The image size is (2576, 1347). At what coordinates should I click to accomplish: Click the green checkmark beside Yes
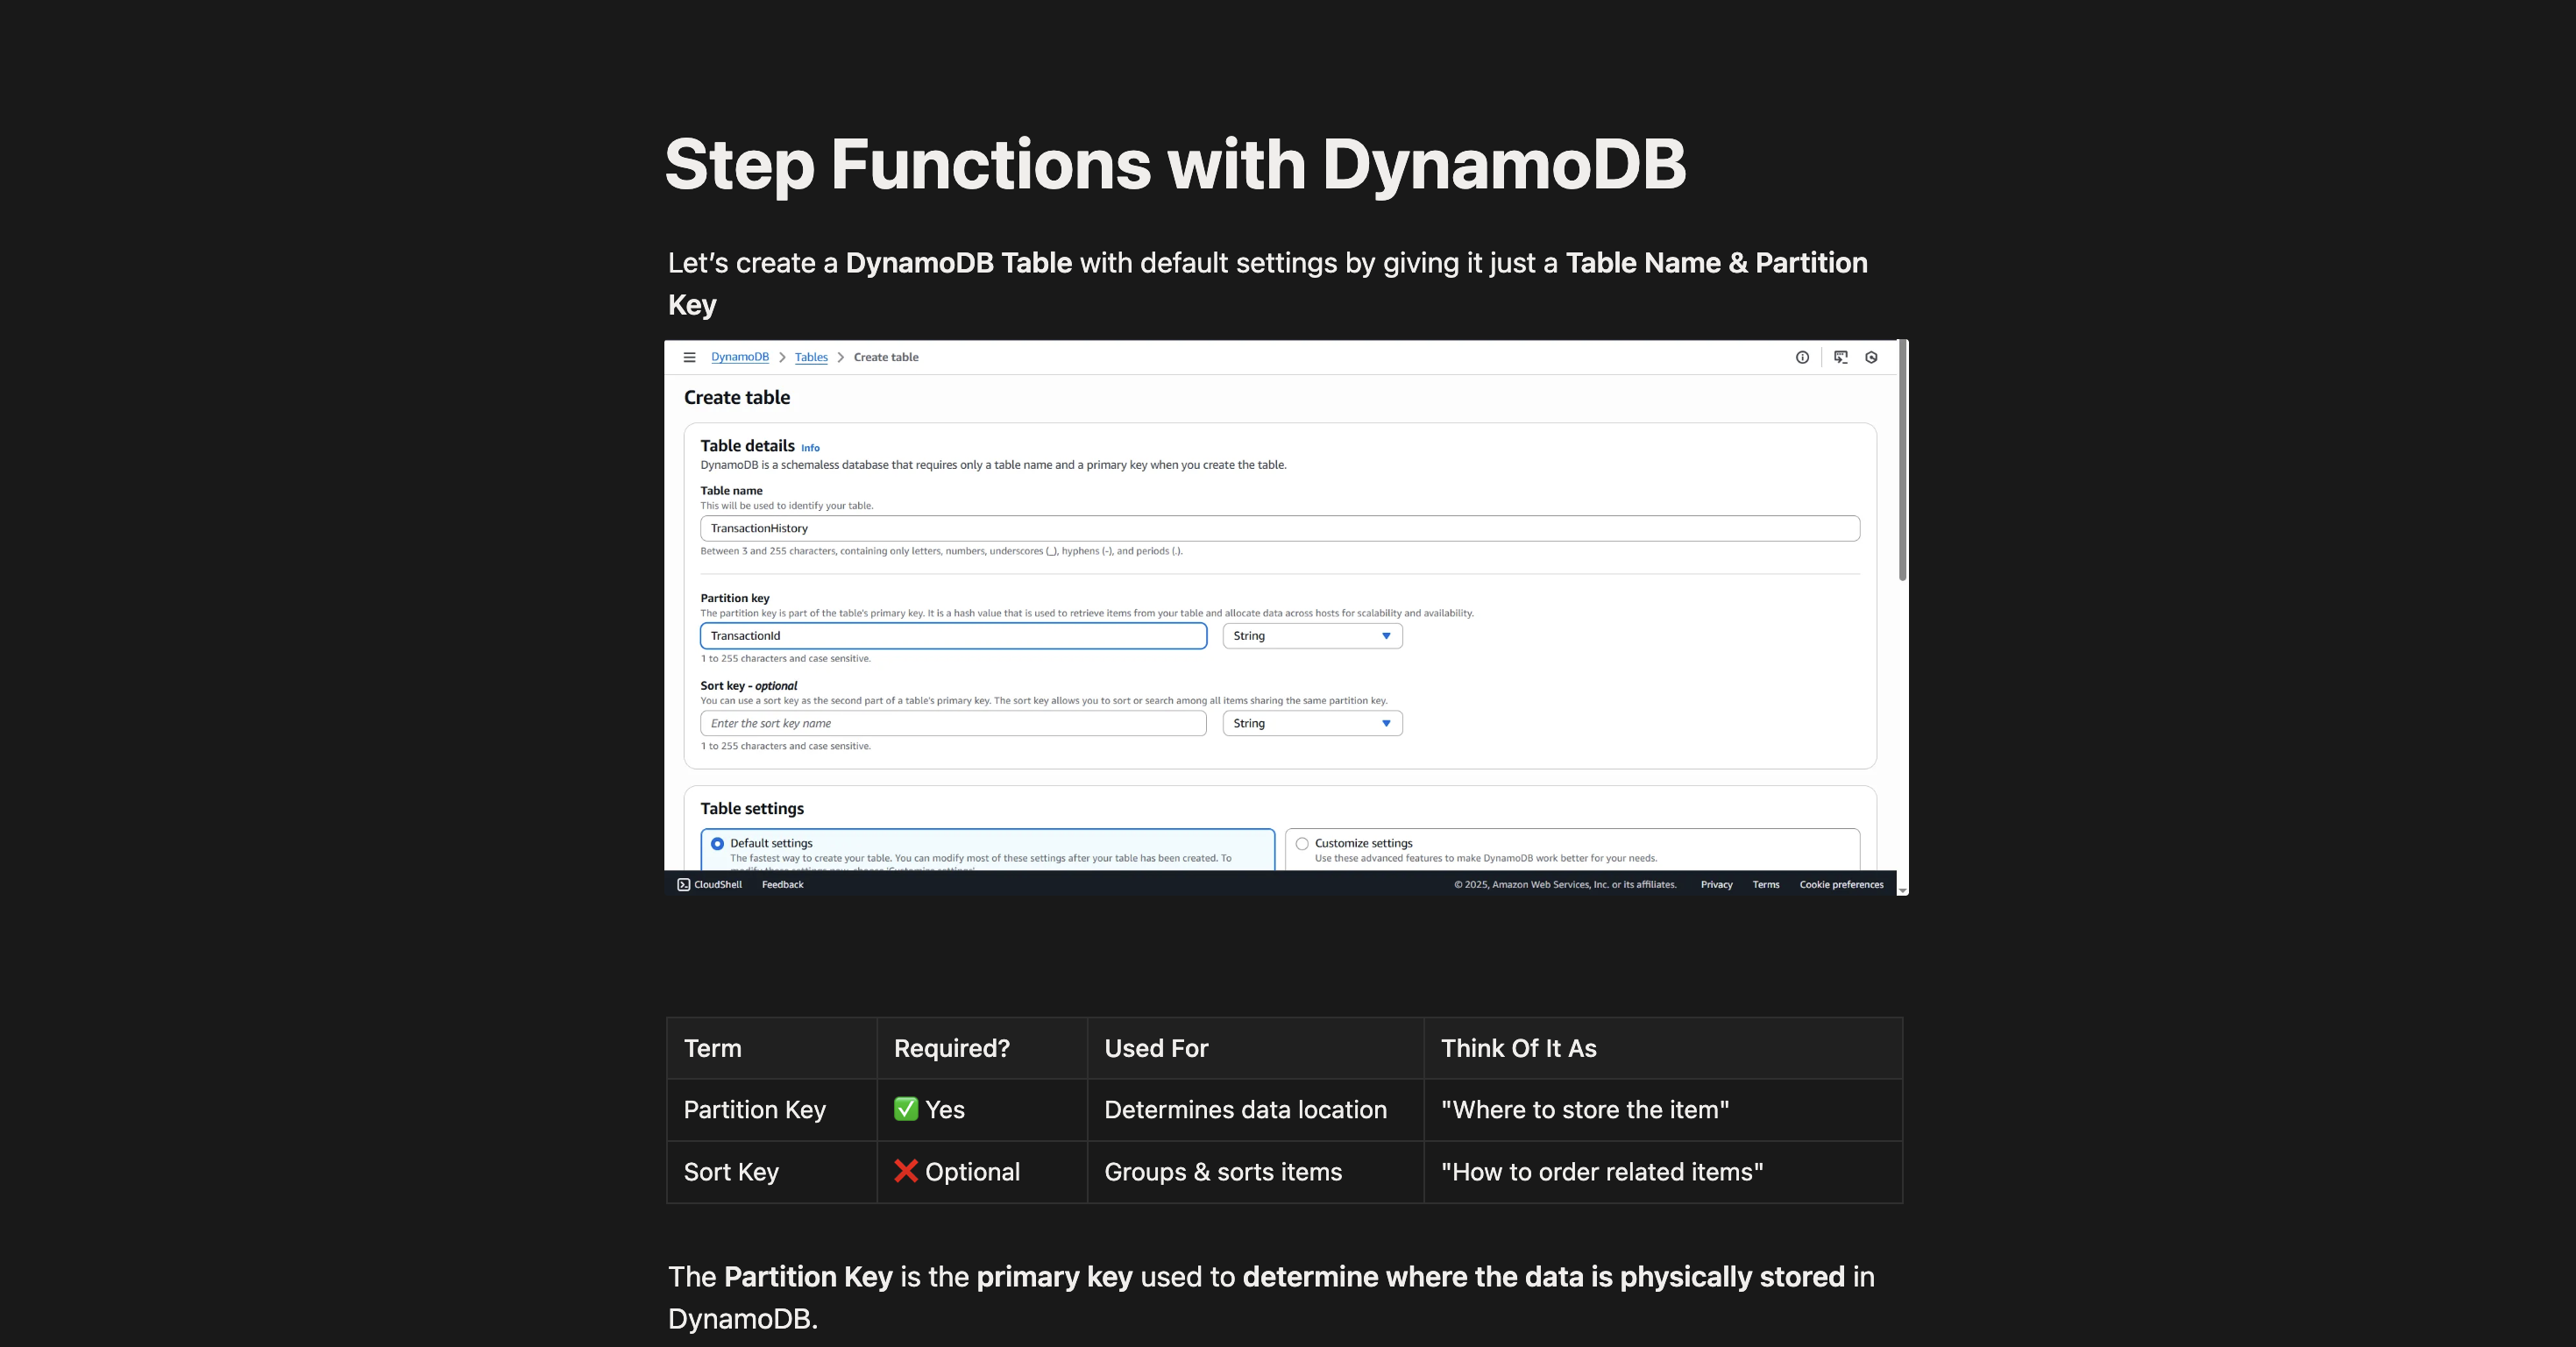point(906,1109)
